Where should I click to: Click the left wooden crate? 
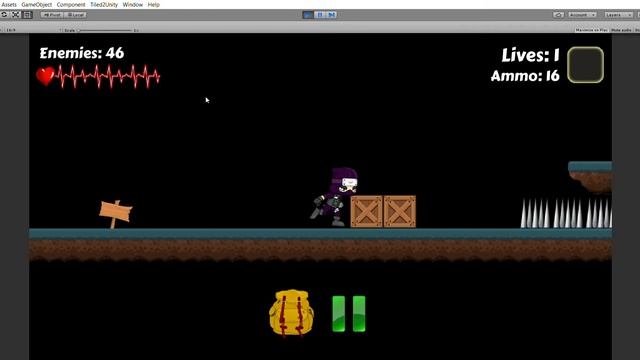(x=367, y=211)
